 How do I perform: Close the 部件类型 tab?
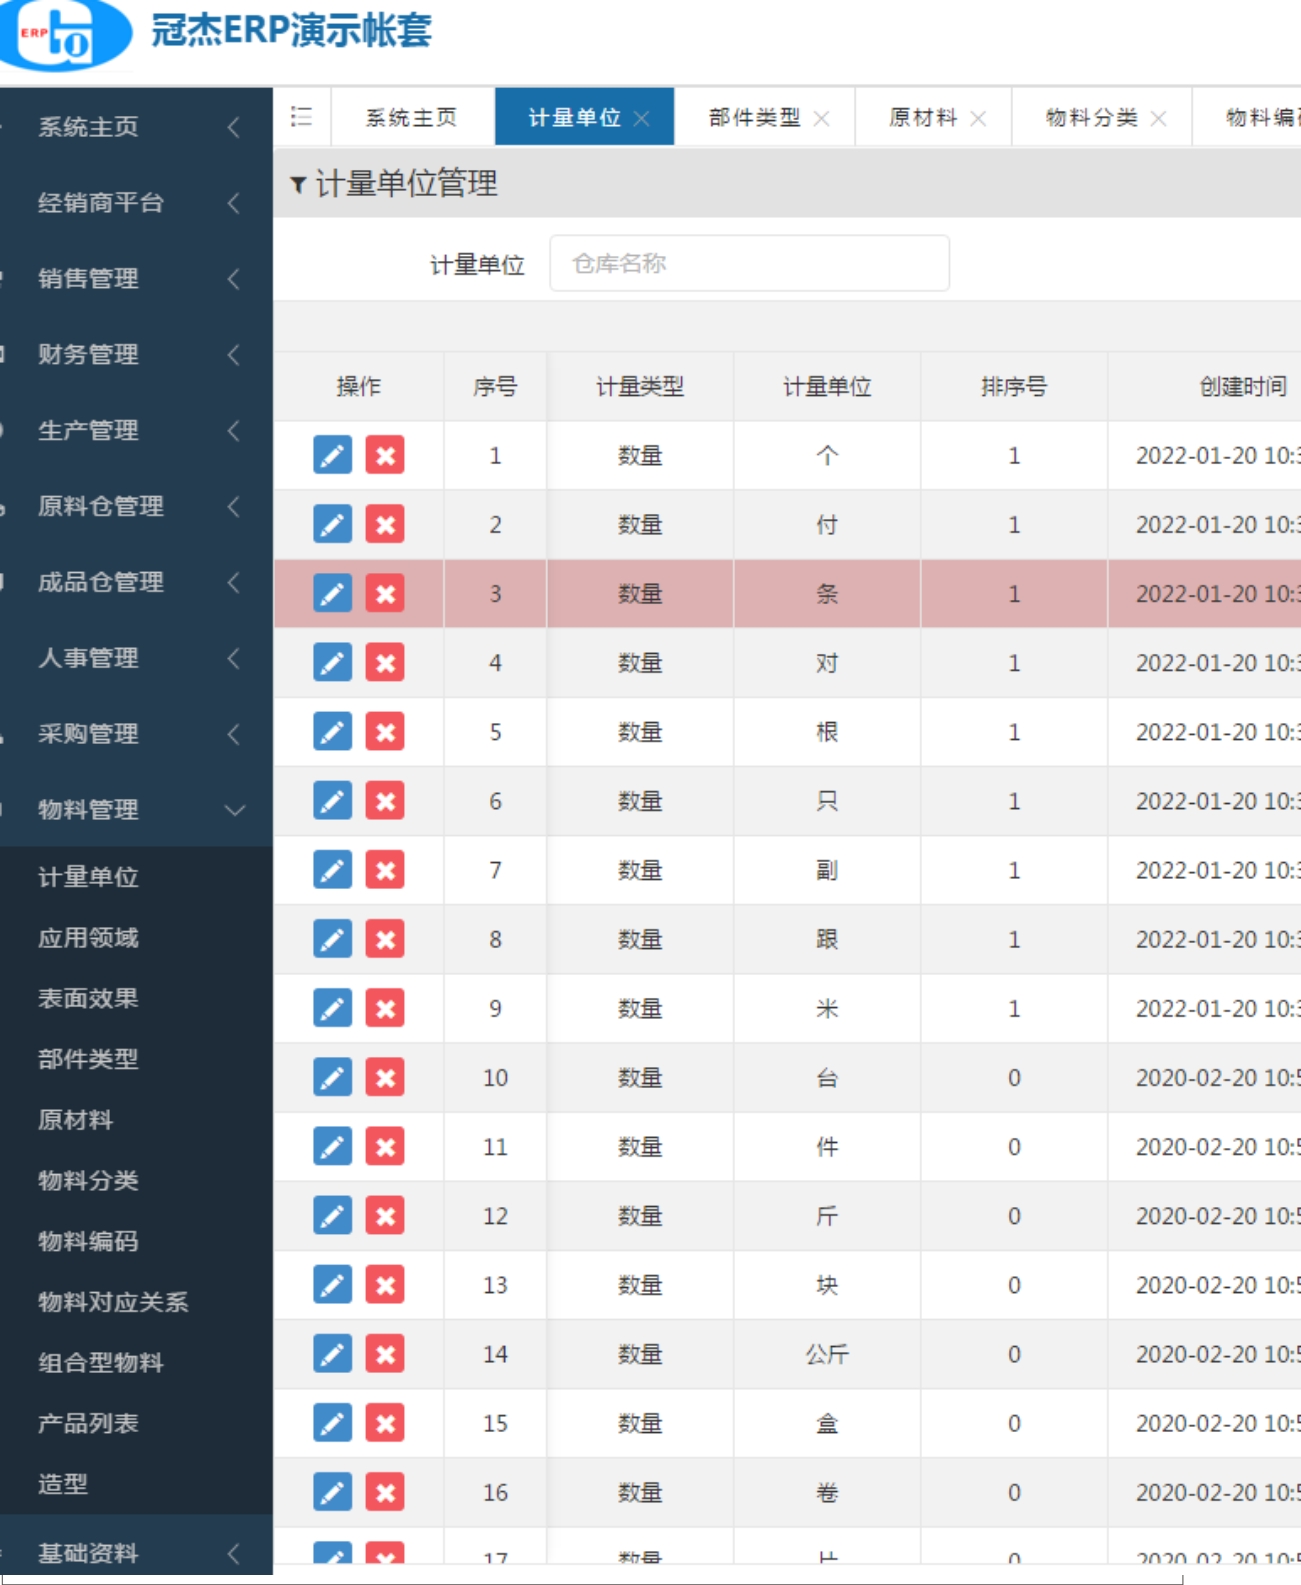(x=822, y=119)
